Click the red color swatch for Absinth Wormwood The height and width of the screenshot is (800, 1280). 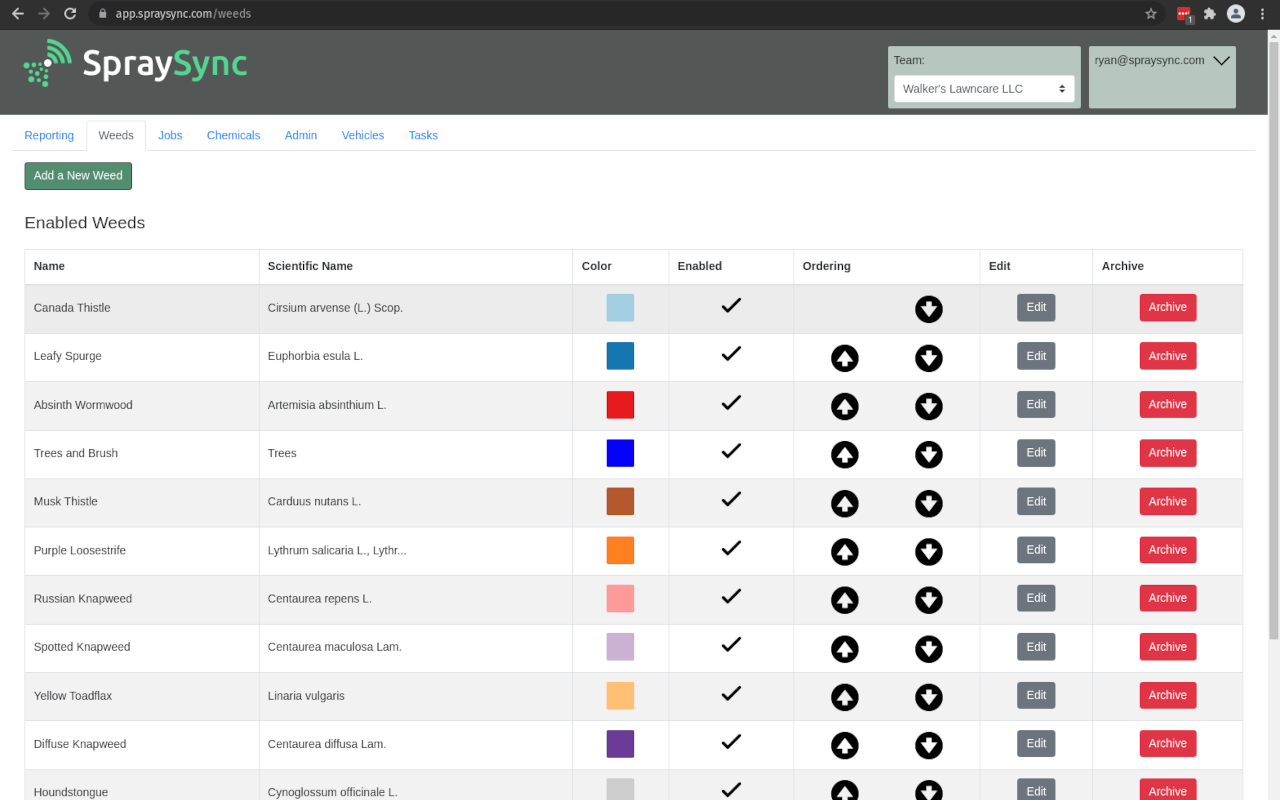620,404
